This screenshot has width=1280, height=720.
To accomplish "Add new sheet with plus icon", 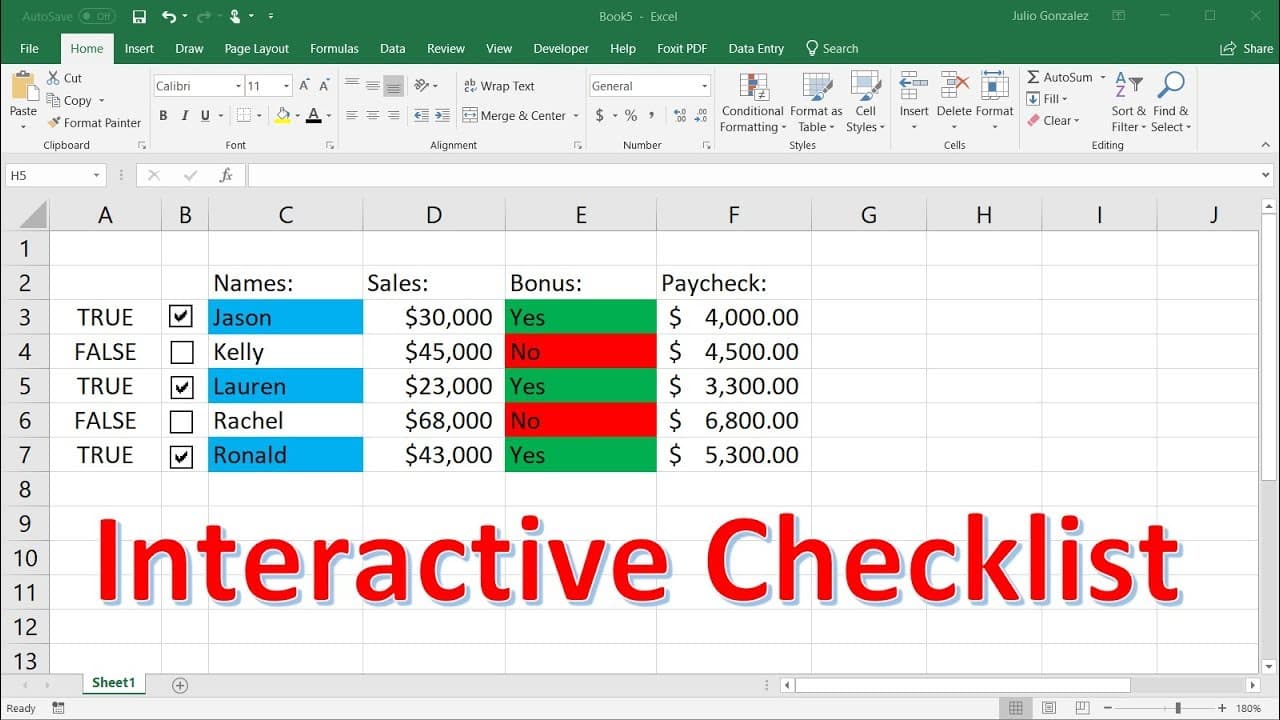I will 180,685.
